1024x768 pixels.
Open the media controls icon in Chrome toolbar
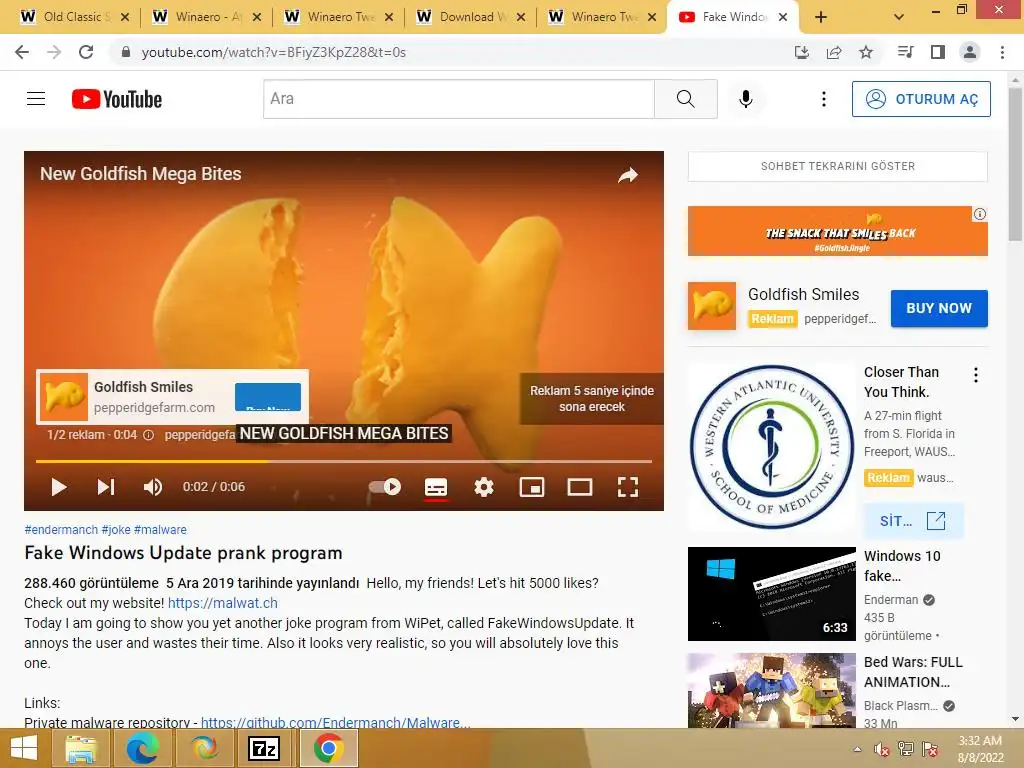[x=905, y=52]
